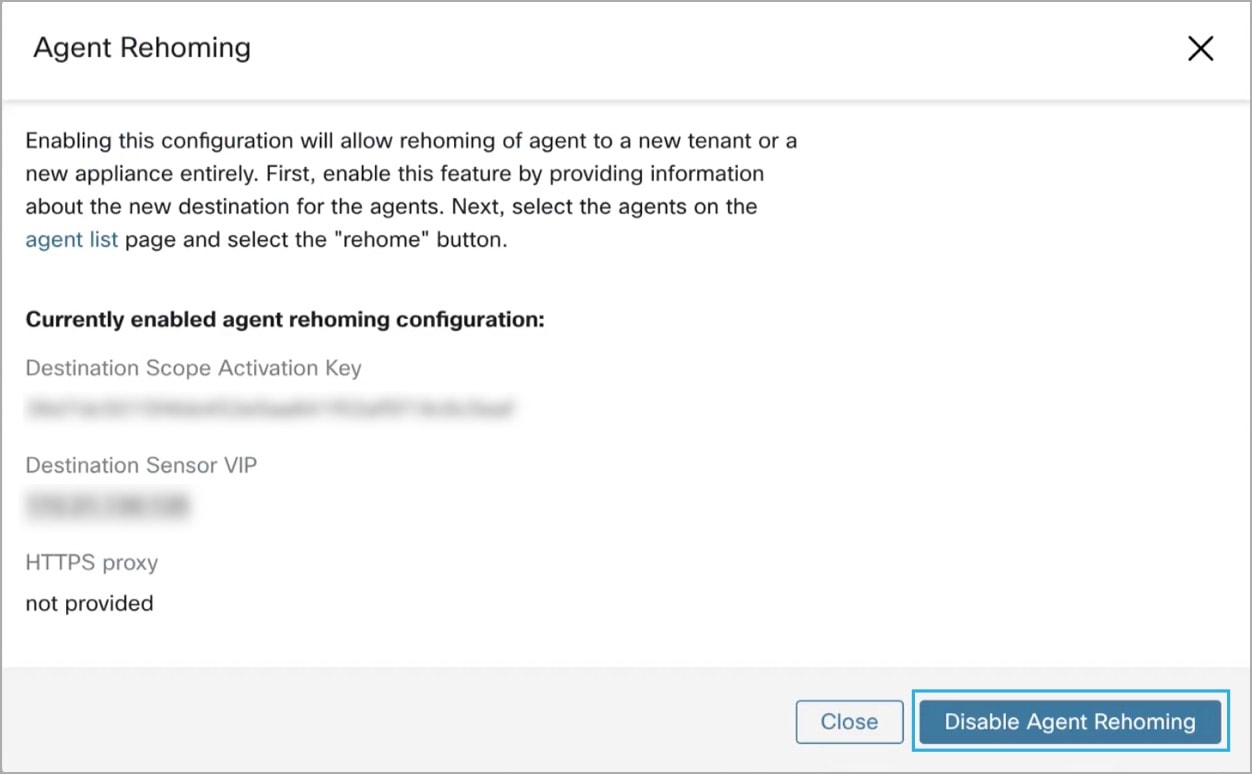Select the blurred sensor VIP address
Image resolution: width=1252 pixels, height=774 pixels.
(x=107, y=506)
